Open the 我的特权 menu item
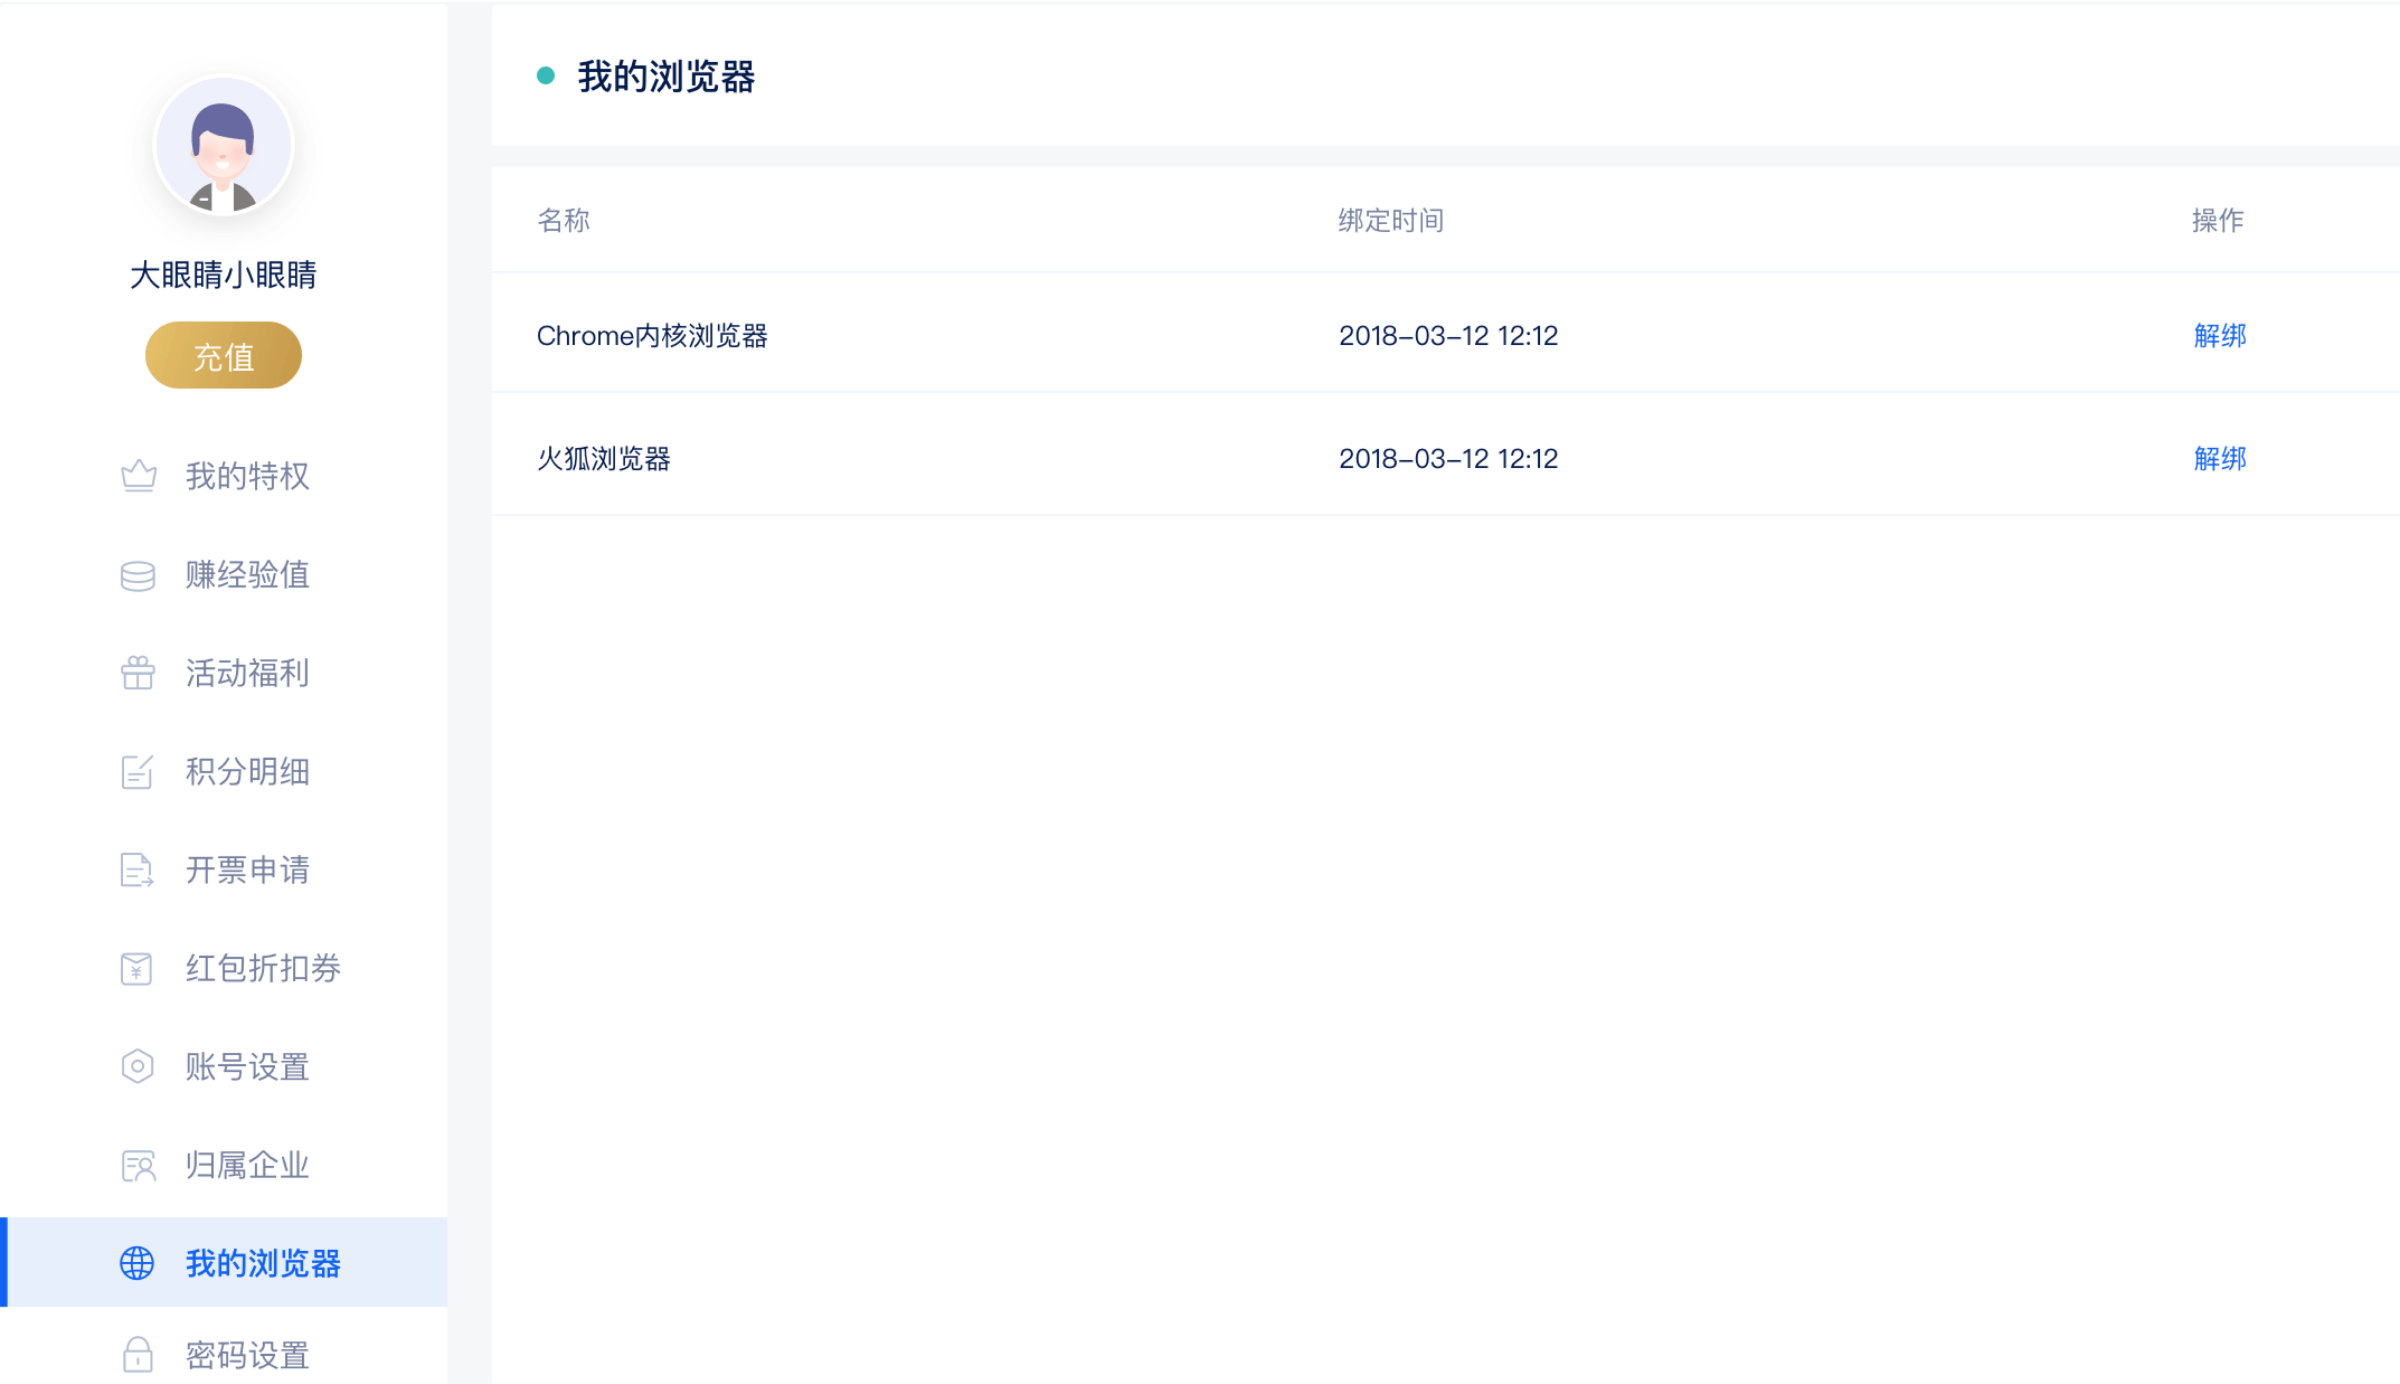 pos(247,476)
